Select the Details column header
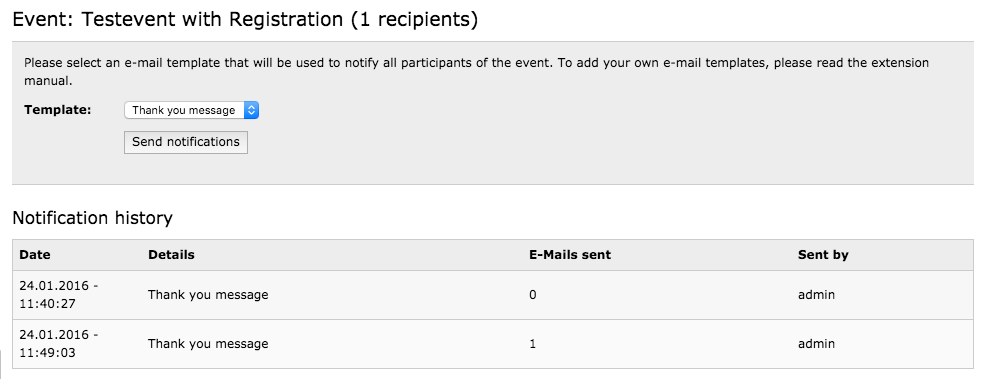This screenshot has height=379, width=989. tap(171, 255)
